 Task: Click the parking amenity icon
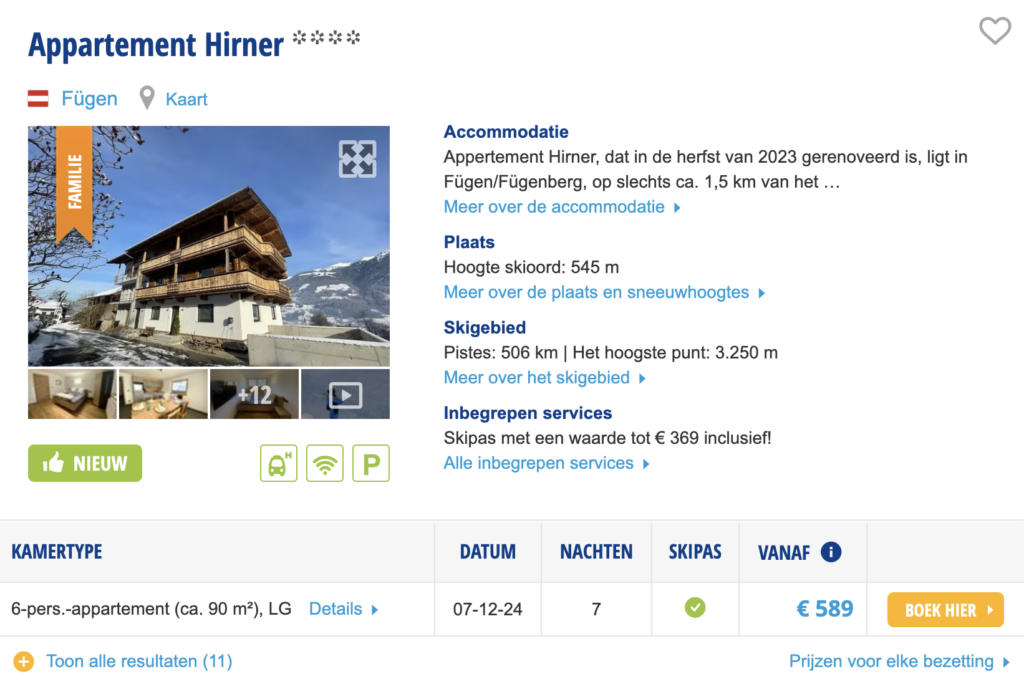tap(371, 463)
